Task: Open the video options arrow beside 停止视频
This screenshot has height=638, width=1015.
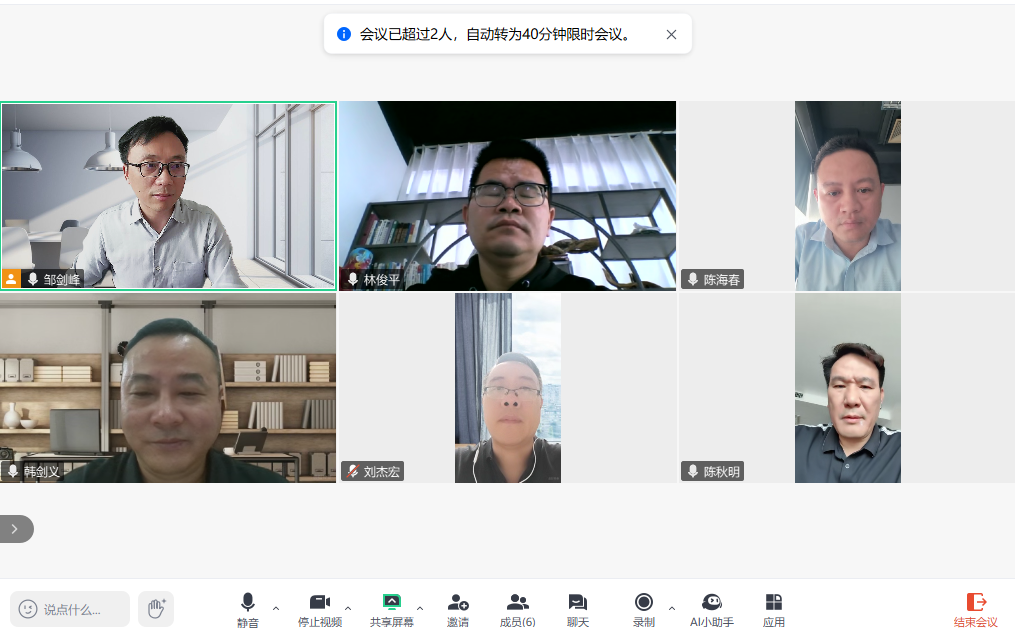Action: [x=348, y=608]
